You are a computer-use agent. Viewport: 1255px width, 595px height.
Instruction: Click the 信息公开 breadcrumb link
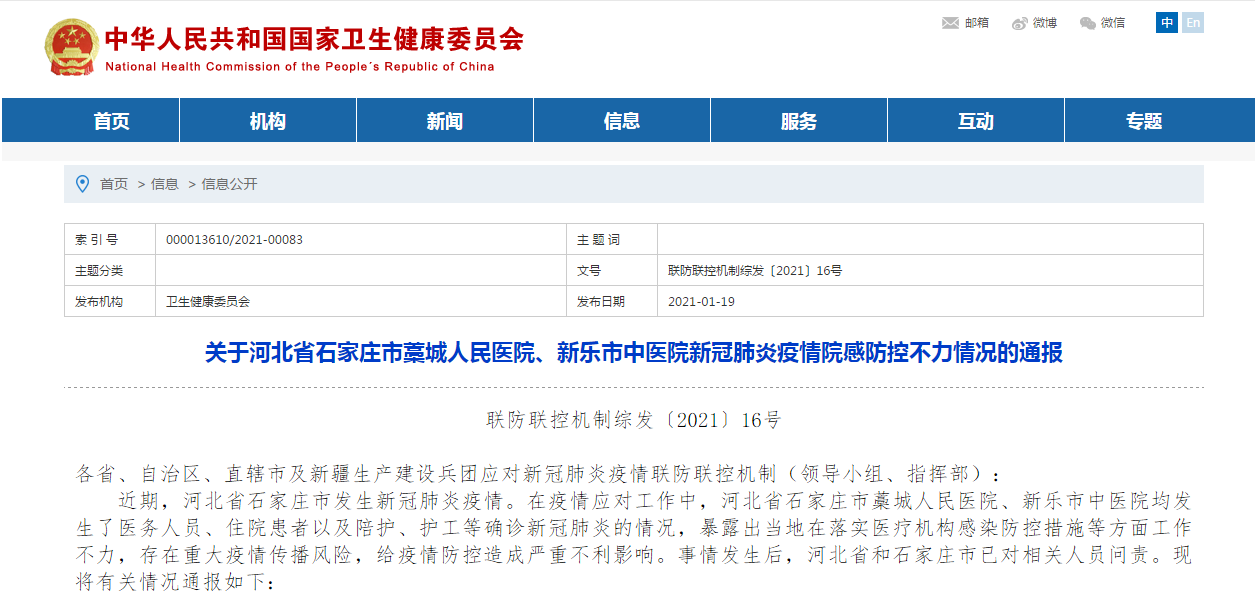coord(230,184)
